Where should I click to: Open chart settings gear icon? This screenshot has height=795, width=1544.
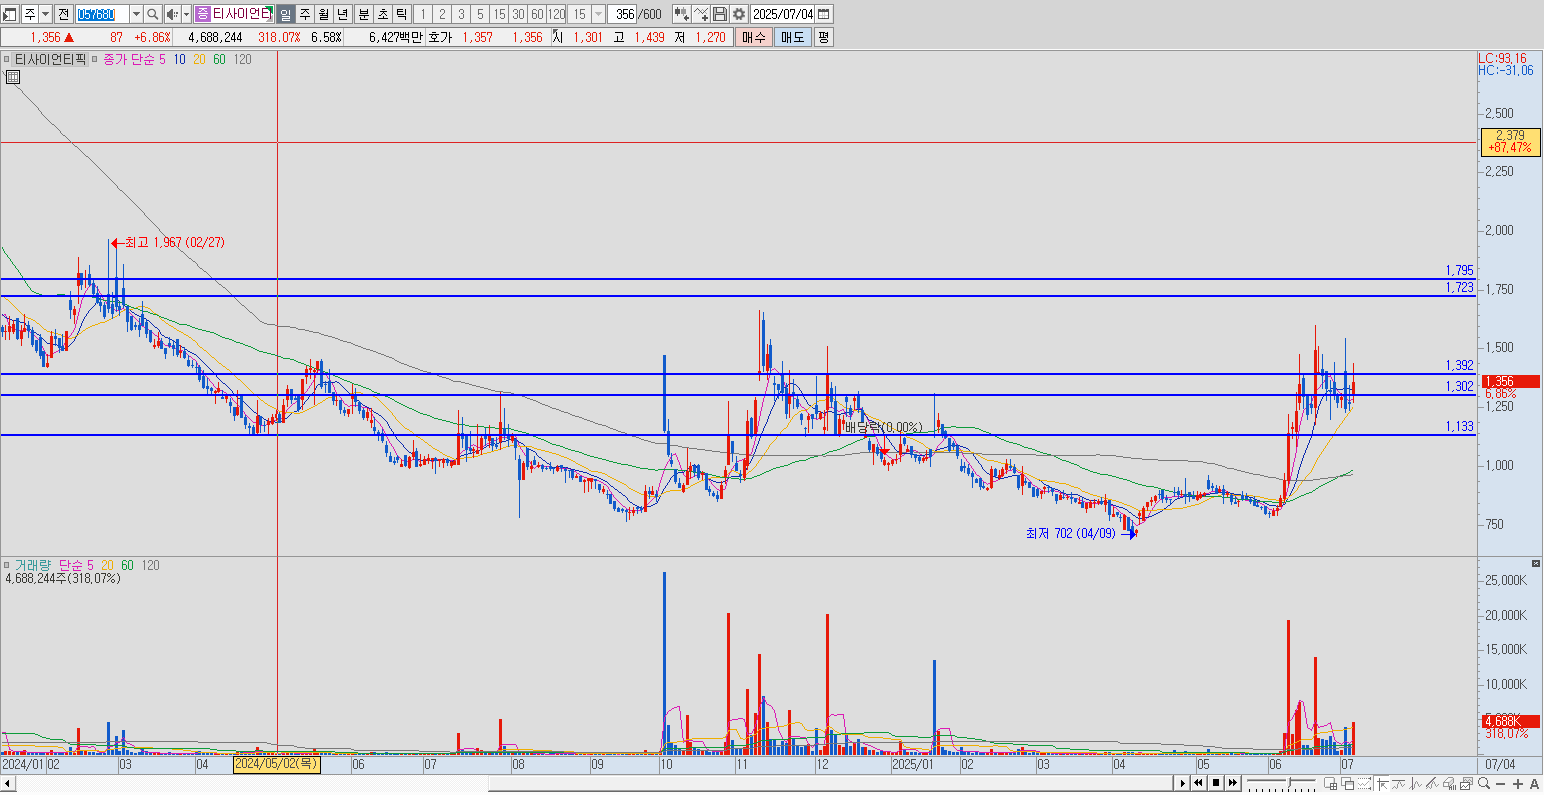coord(738,14)
